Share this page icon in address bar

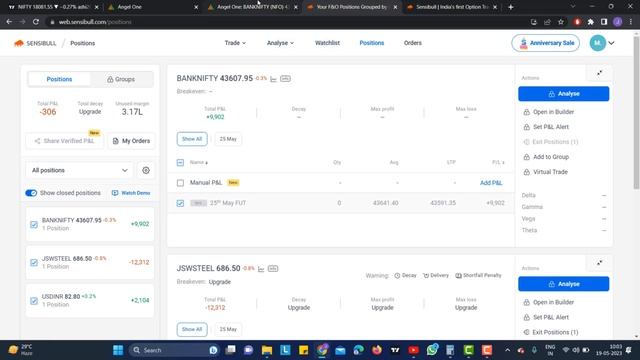click(x=547, y=22)
